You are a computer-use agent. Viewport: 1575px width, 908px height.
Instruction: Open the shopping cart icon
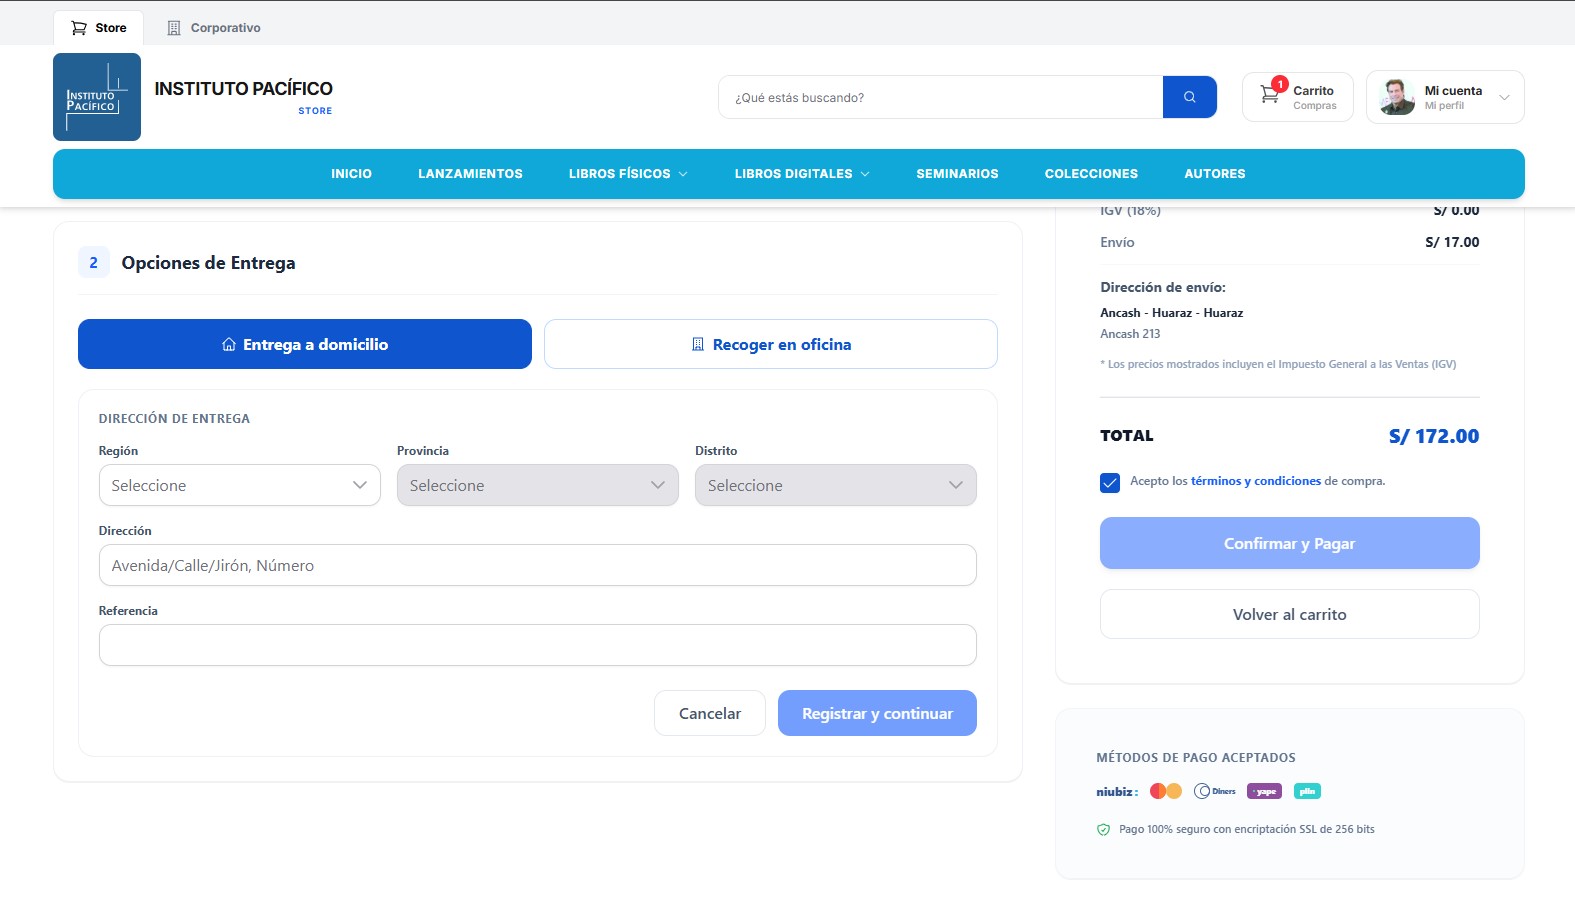point(1270,95)
